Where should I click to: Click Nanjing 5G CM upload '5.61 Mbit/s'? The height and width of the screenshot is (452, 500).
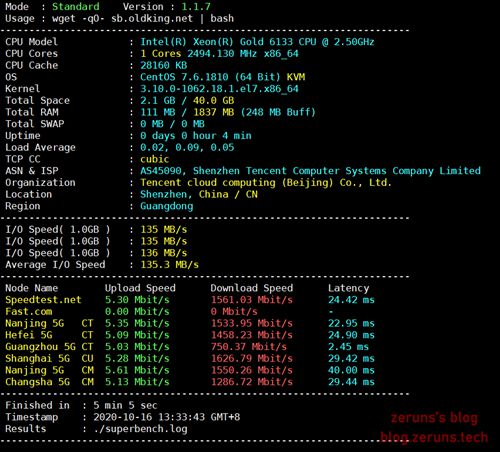click(x=137, y=370)
